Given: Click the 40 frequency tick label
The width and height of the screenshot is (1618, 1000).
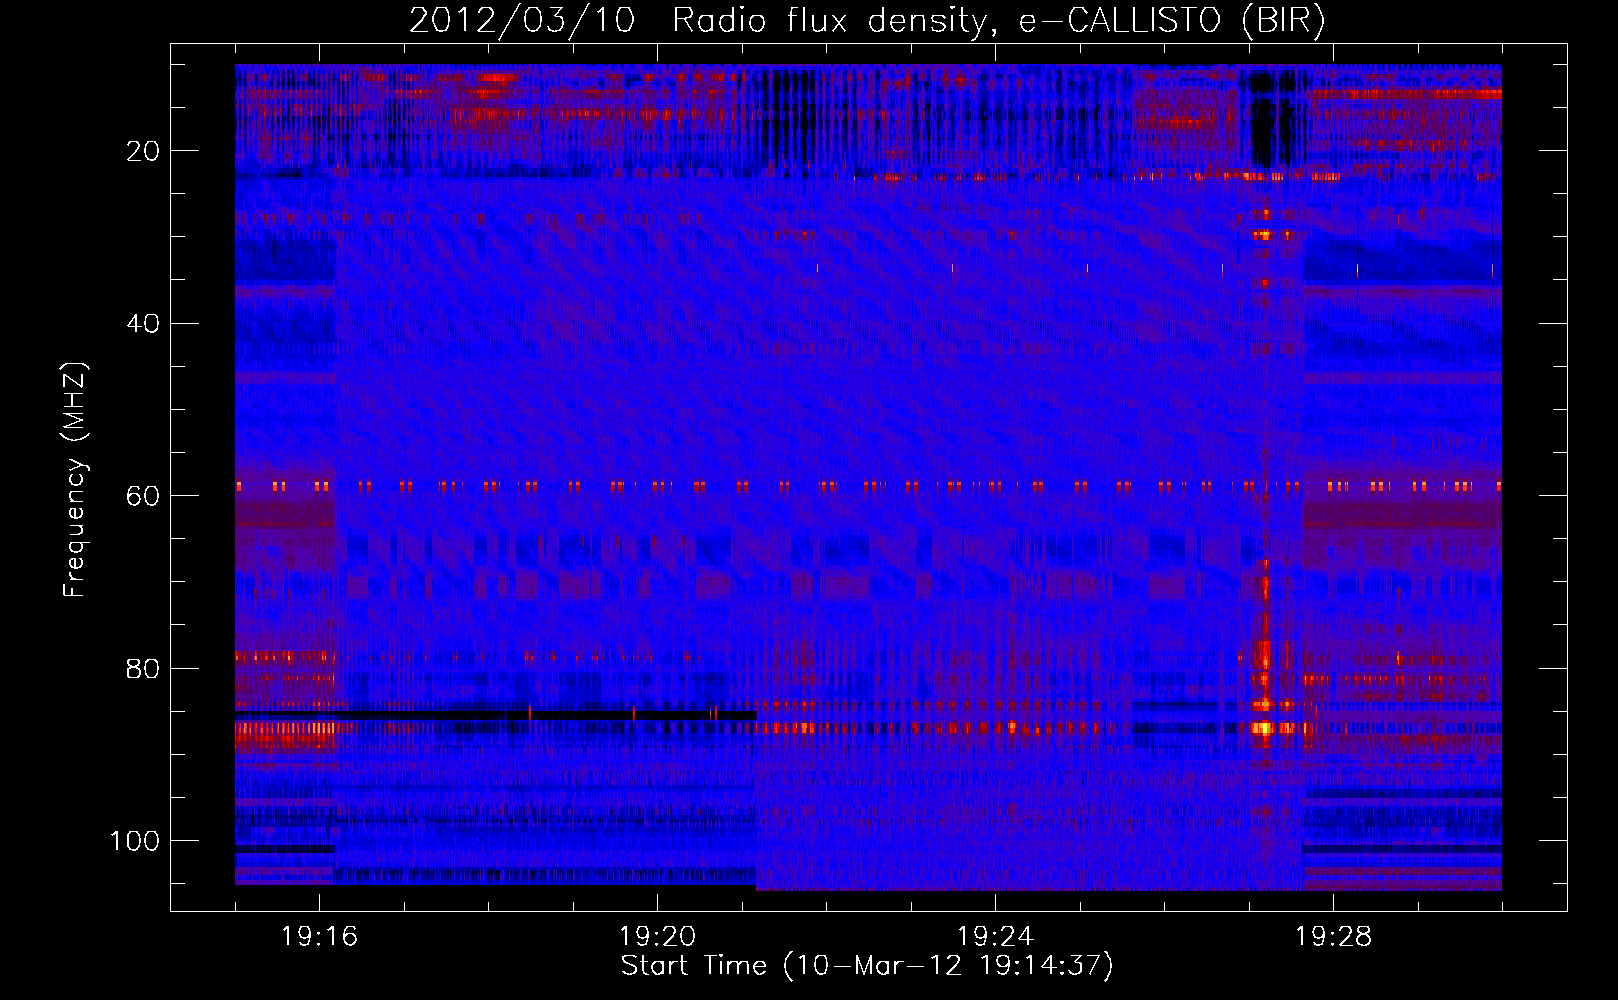Looking at the screenshot, I should pos(144,324).
